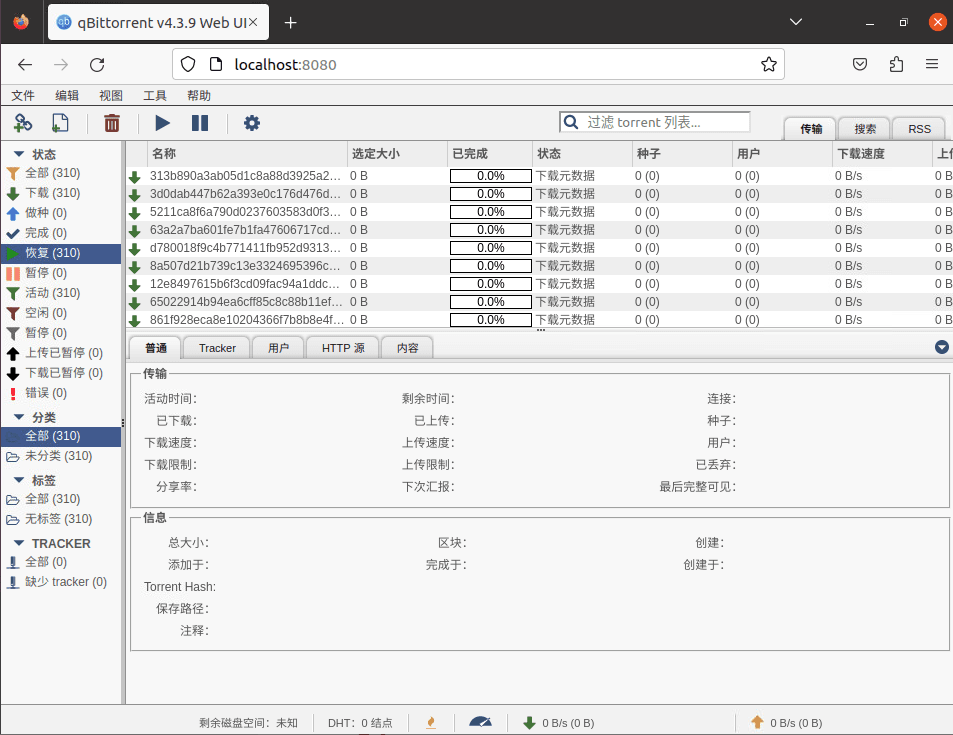The image size is (953, 735).
Task: Collapse the 分类 section
Action: pyautogui.click(x=19, y=417)
